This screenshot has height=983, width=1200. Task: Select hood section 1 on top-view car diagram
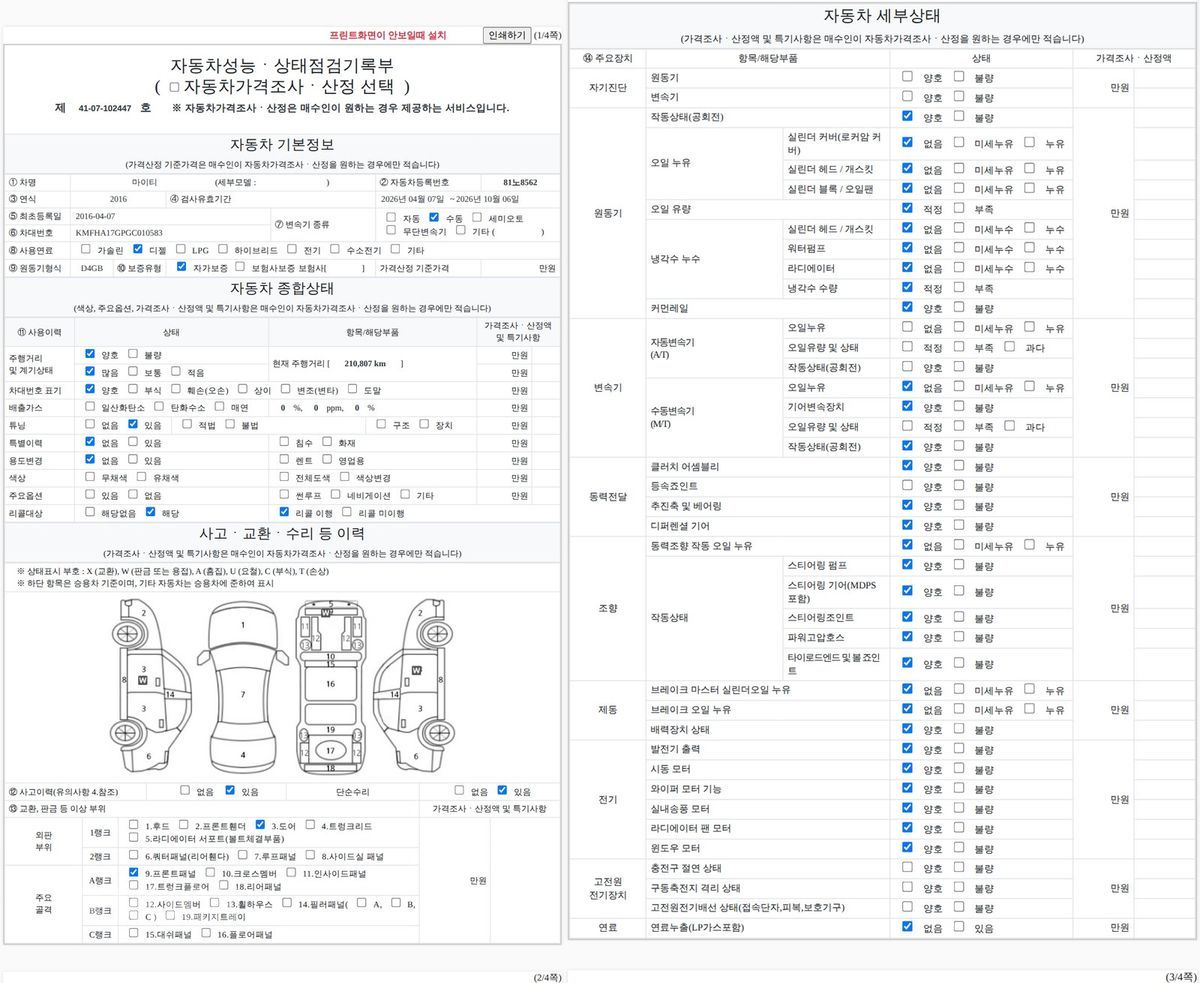[242, 625]
